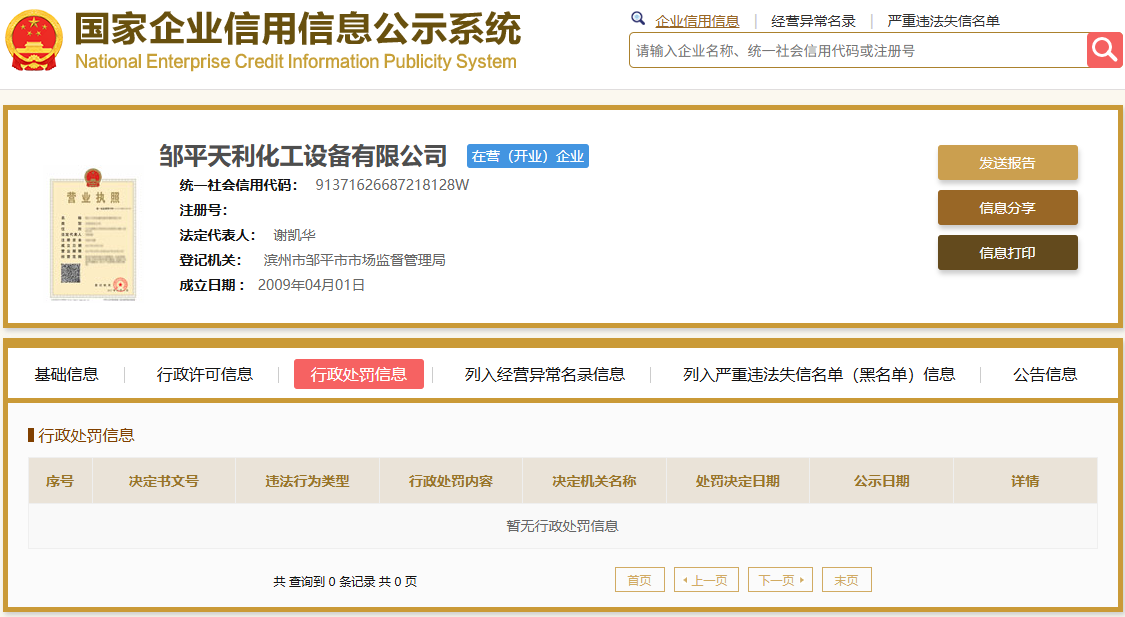Click the 决定书文号 column header
The width and height of the screenshot is (1125, 617).
(x=164, y=481)
